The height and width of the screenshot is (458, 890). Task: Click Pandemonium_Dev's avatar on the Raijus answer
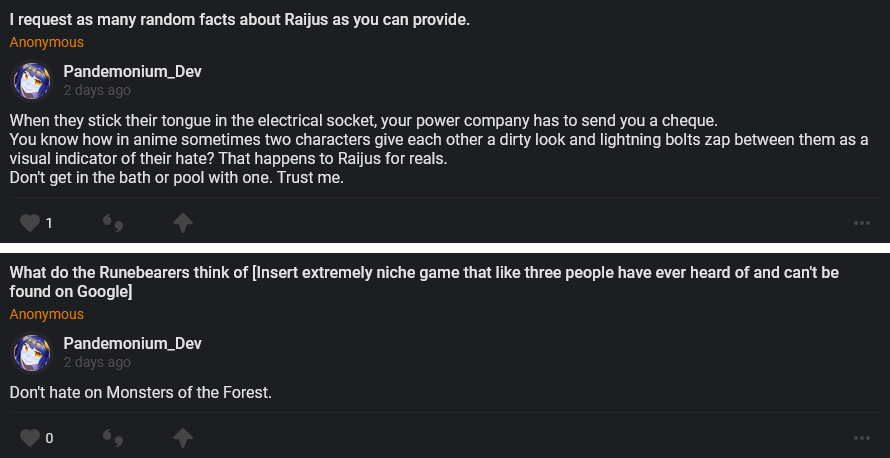(31, 80)
